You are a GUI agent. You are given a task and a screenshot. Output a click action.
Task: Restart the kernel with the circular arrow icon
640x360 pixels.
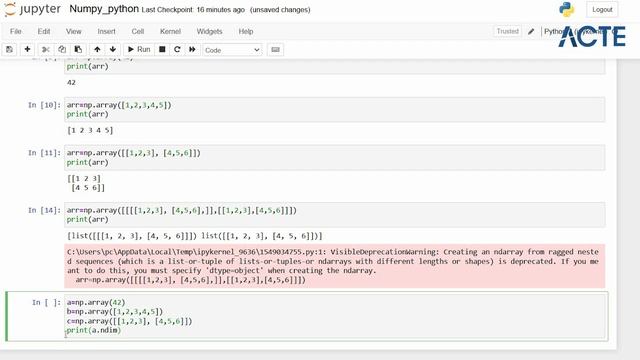(177, 49)
